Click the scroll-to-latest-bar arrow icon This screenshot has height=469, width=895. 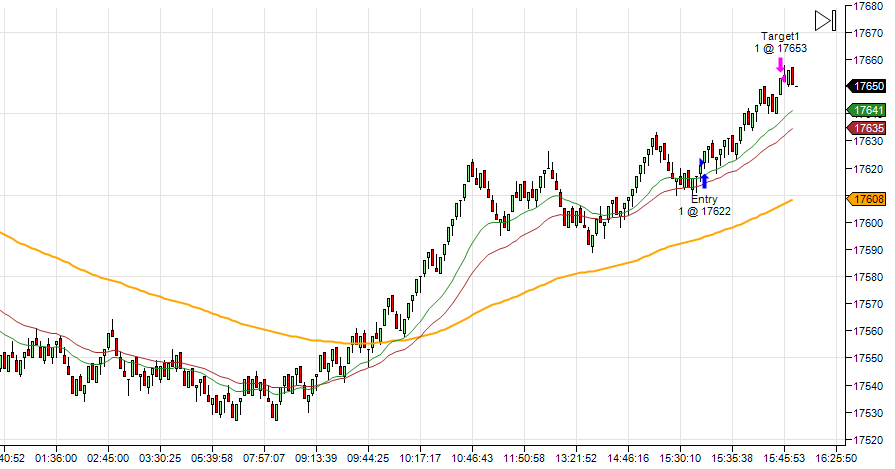tap(825, 21)
